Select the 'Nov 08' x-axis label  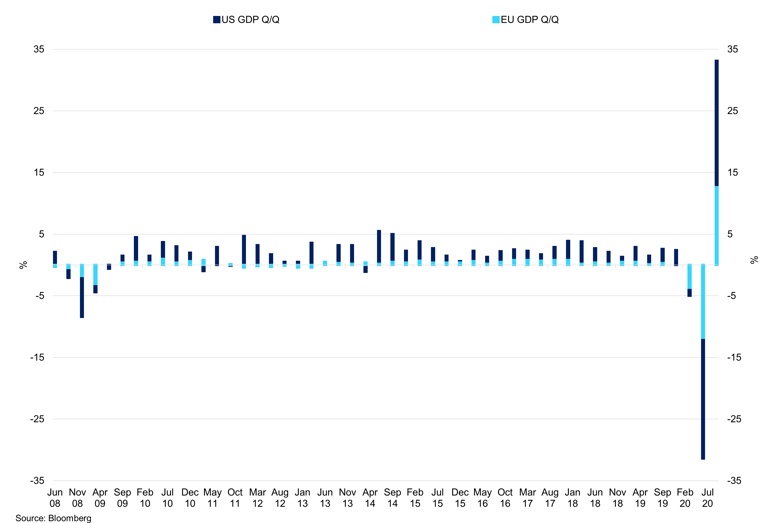click(x=77, y=499)
